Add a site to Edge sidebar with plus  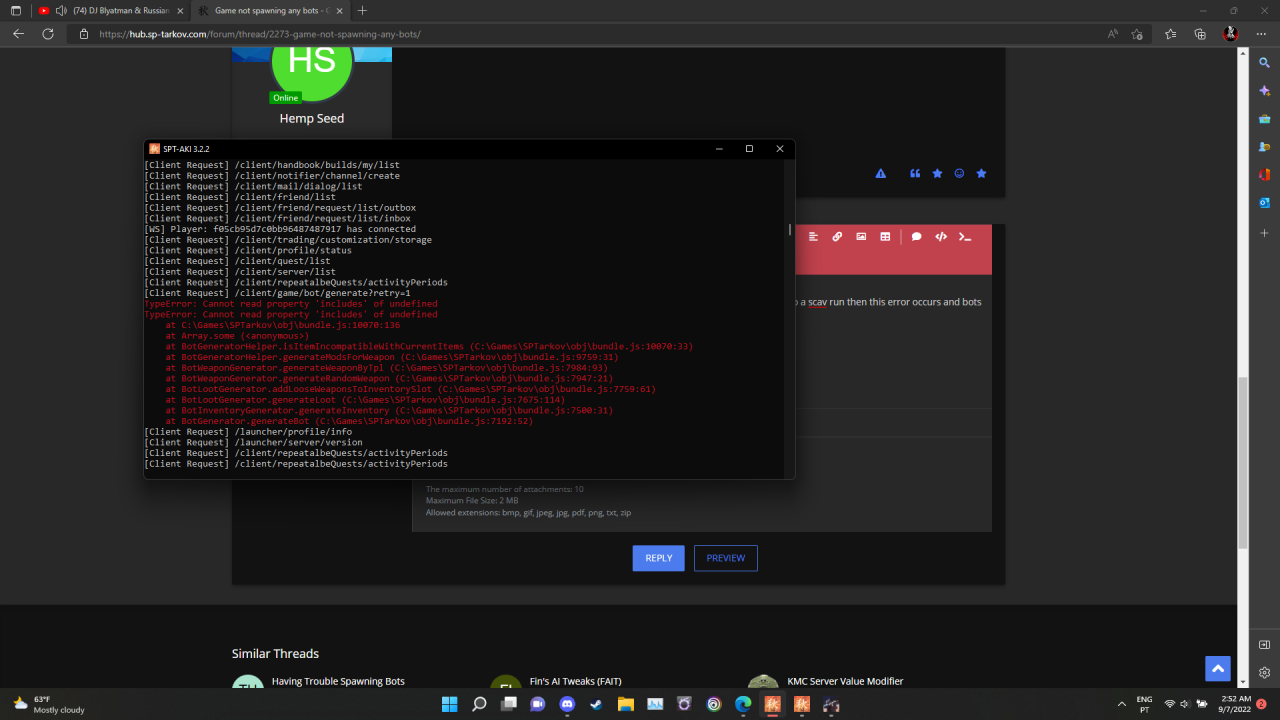pos(1264,233)
